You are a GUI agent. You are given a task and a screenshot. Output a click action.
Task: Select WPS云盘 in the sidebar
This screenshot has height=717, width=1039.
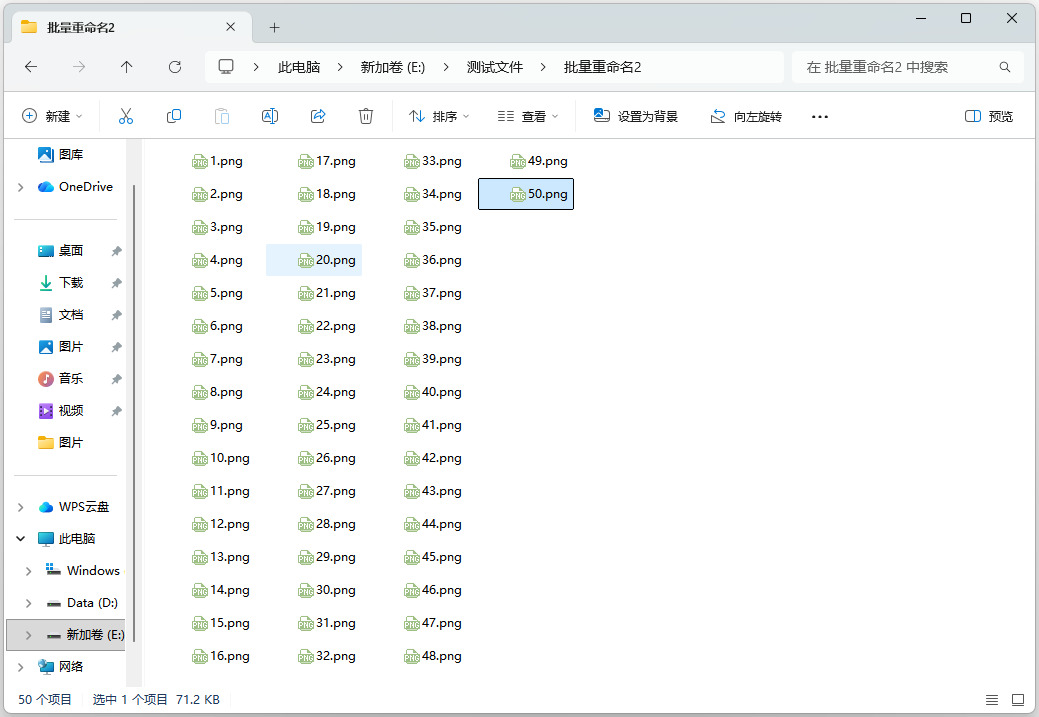[x=74, y=507]
